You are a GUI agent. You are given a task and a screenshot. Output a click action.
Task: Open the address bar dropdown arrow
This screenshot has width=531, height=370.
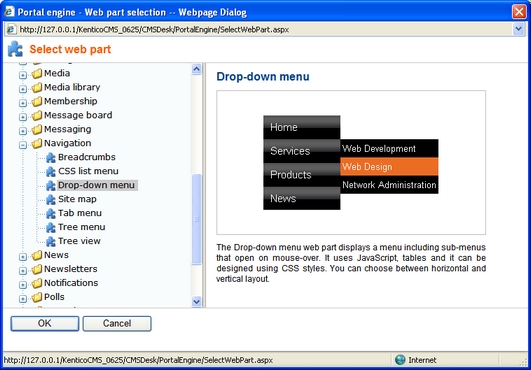point(518,29)
